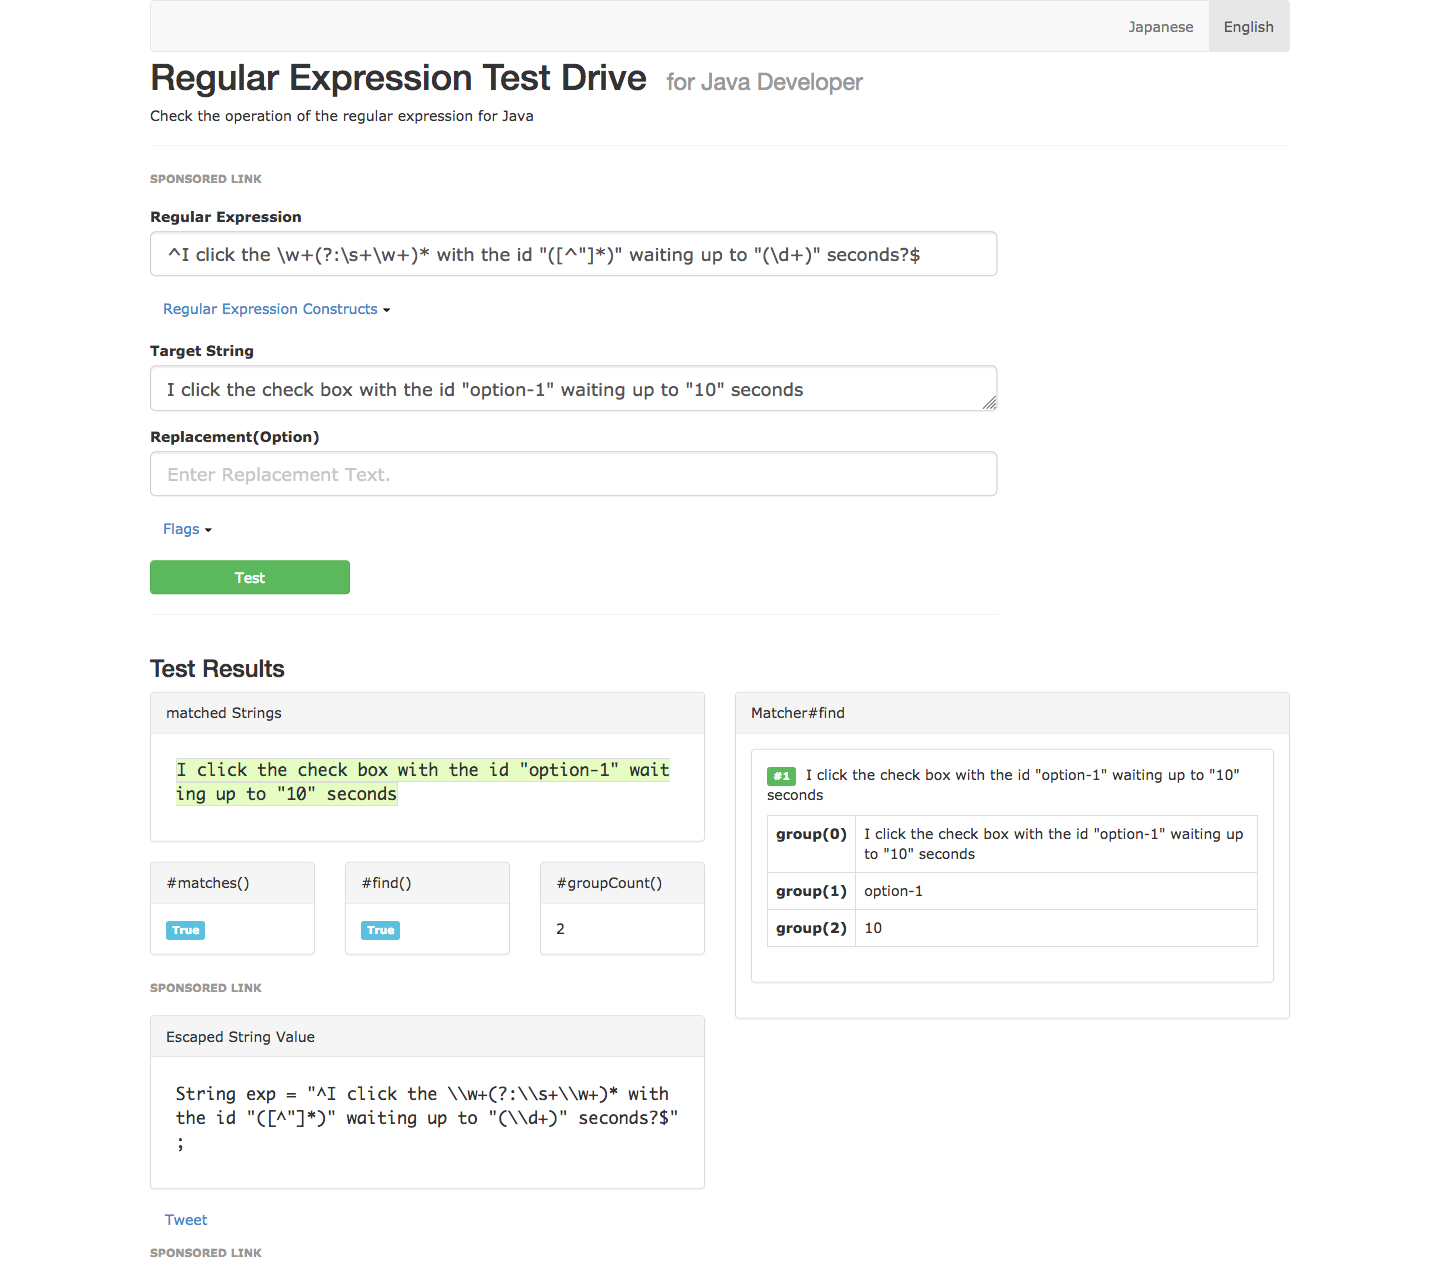Click the group(2) row value 10
The width and height of the screenshot is (1440, 1280).
[873, 928]
